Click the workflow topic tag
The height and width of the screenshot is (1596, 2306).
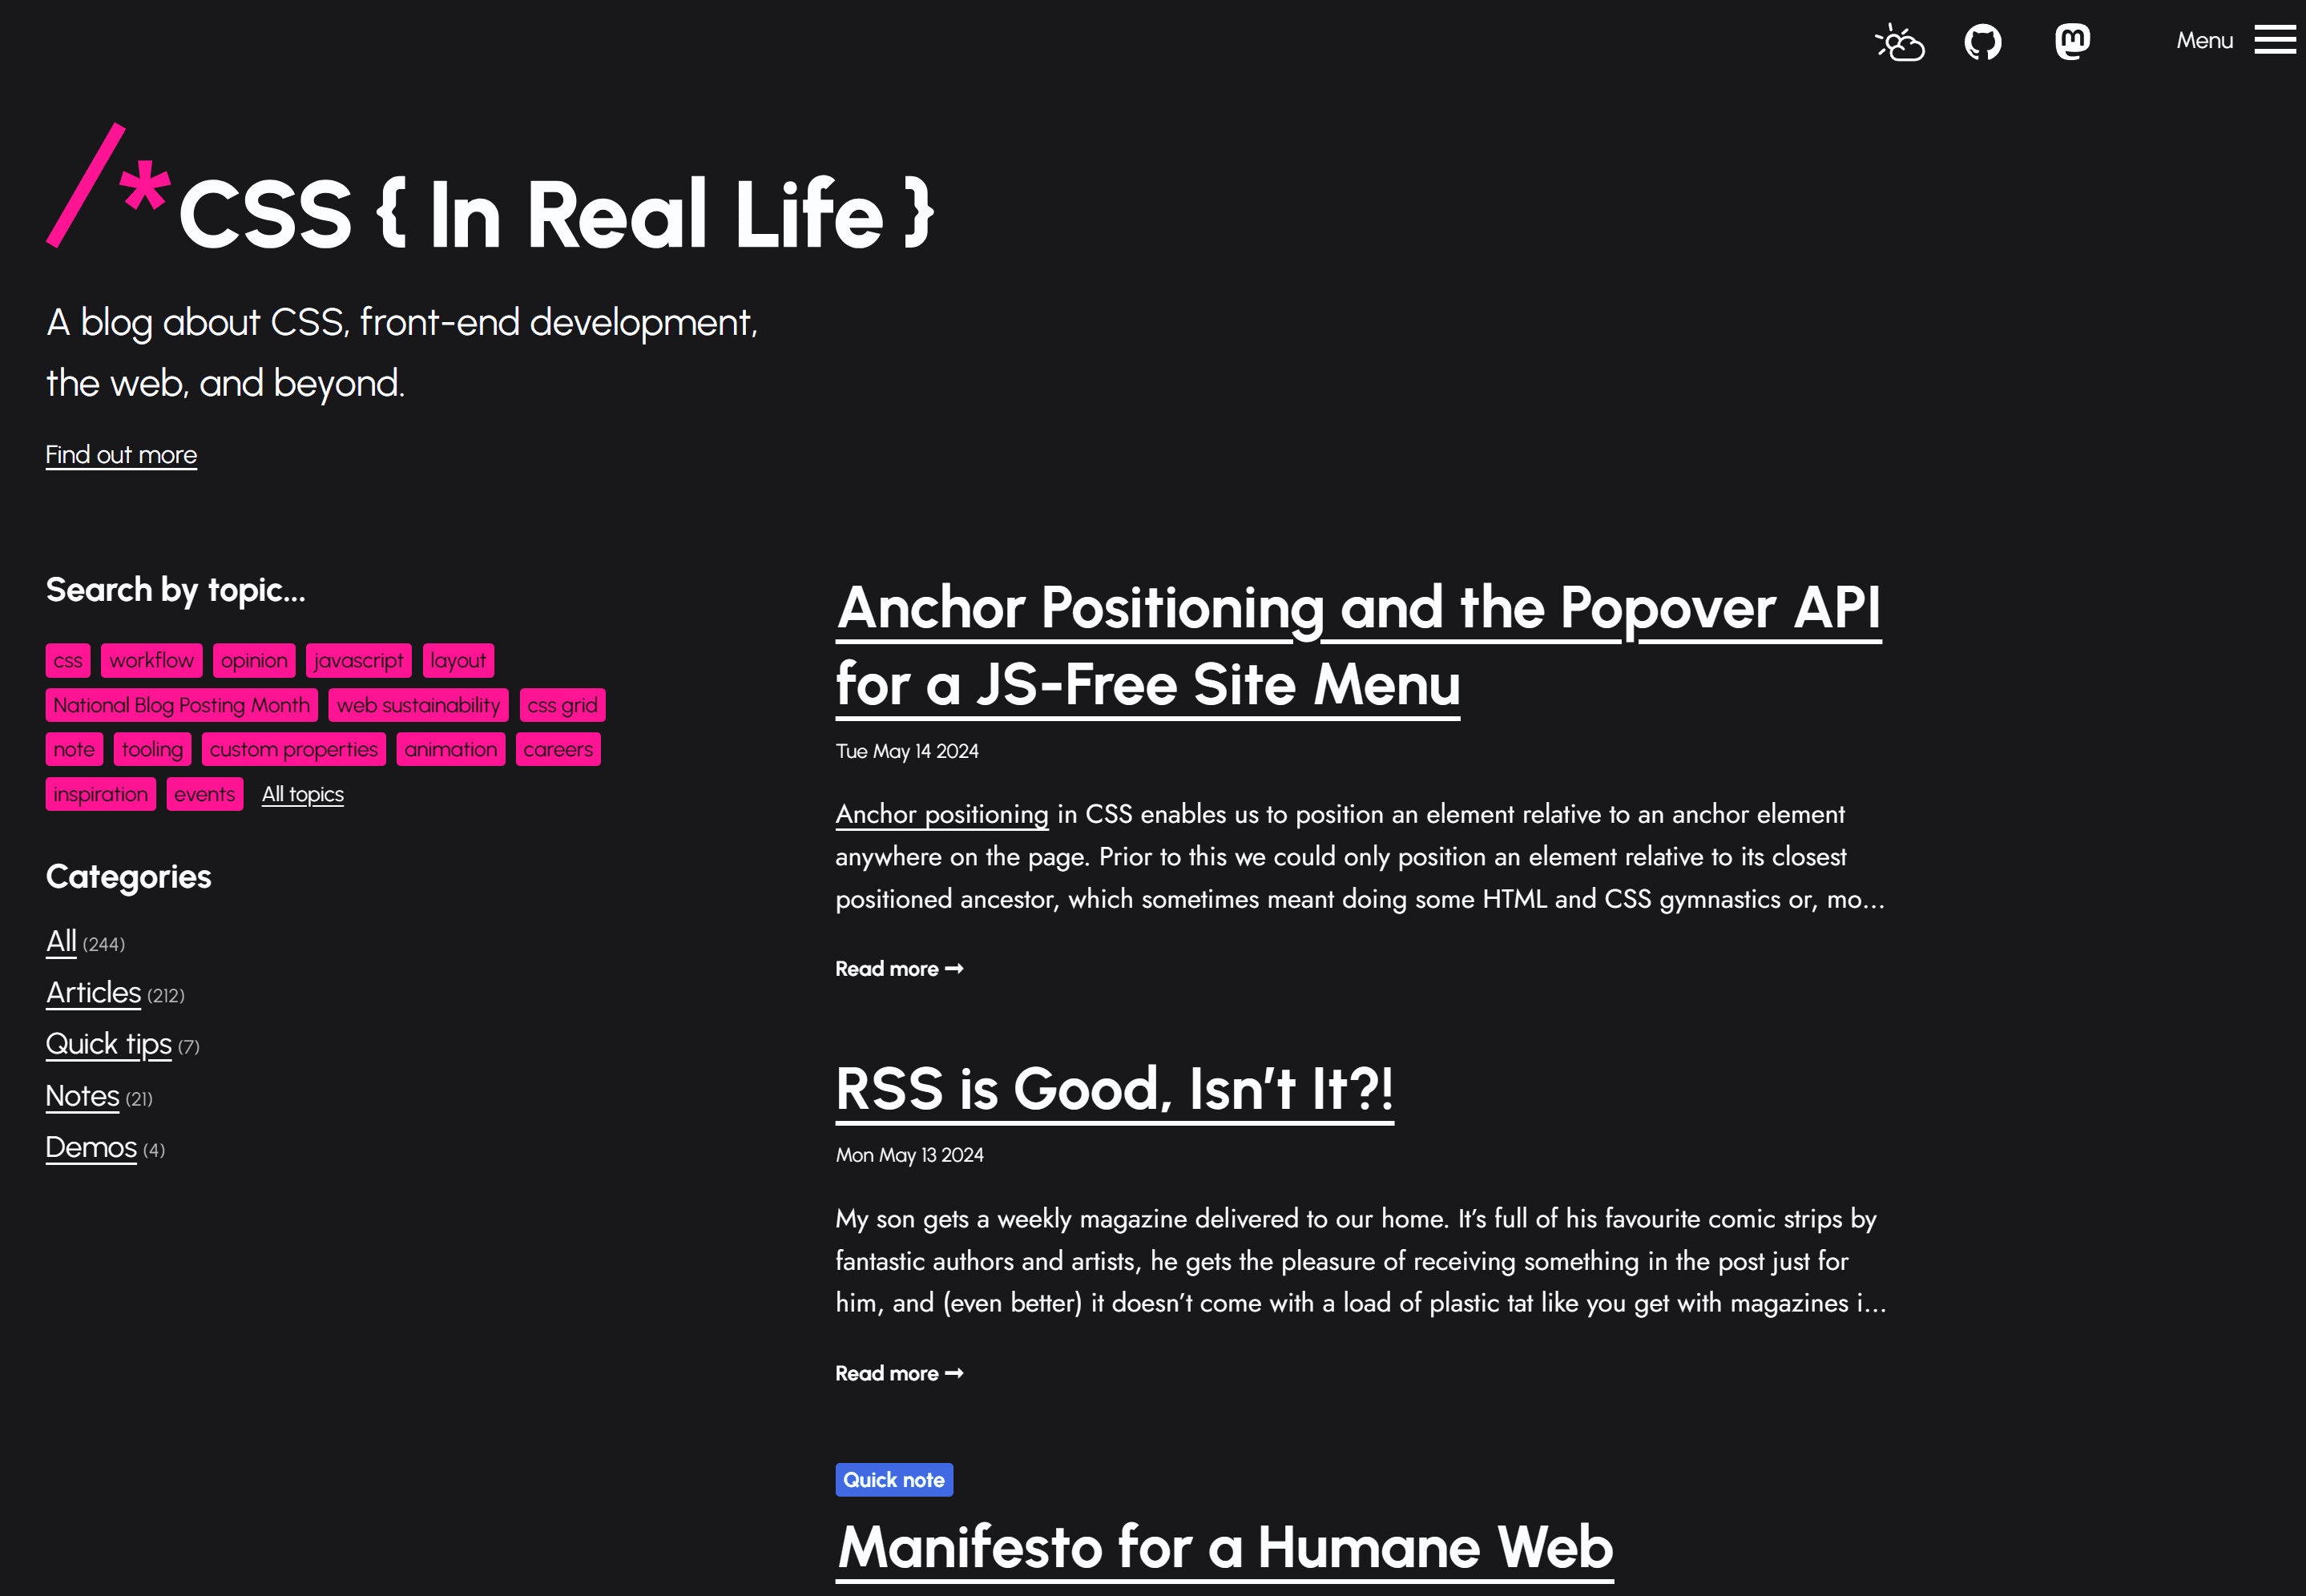point(149,660)
